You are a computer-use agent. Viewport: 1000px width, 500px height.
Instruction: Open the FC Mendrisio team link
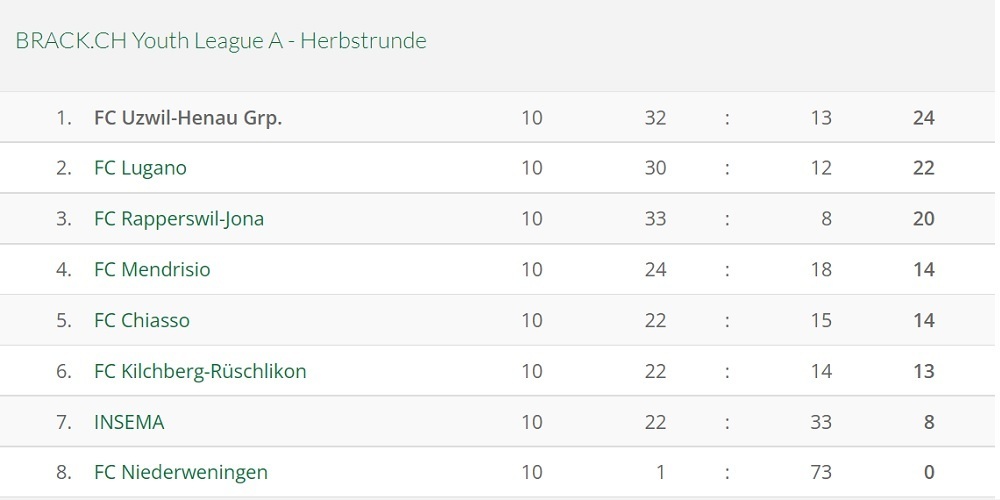[152, 269]
